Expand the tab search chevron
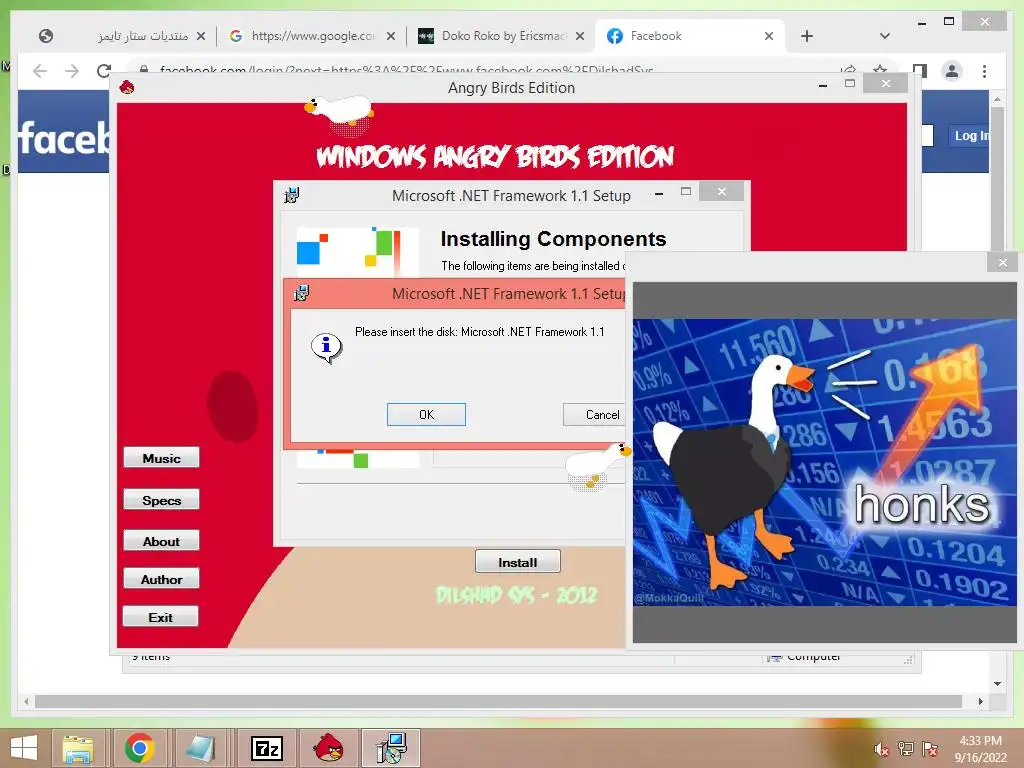 click(x=884, y=36)
